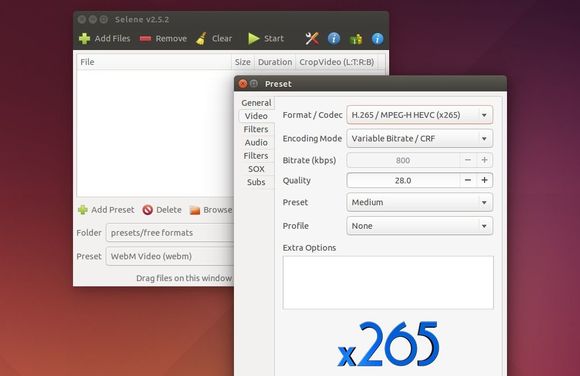
Task: Expand the Profile dropdown showing None
Action: click(419, 226)
